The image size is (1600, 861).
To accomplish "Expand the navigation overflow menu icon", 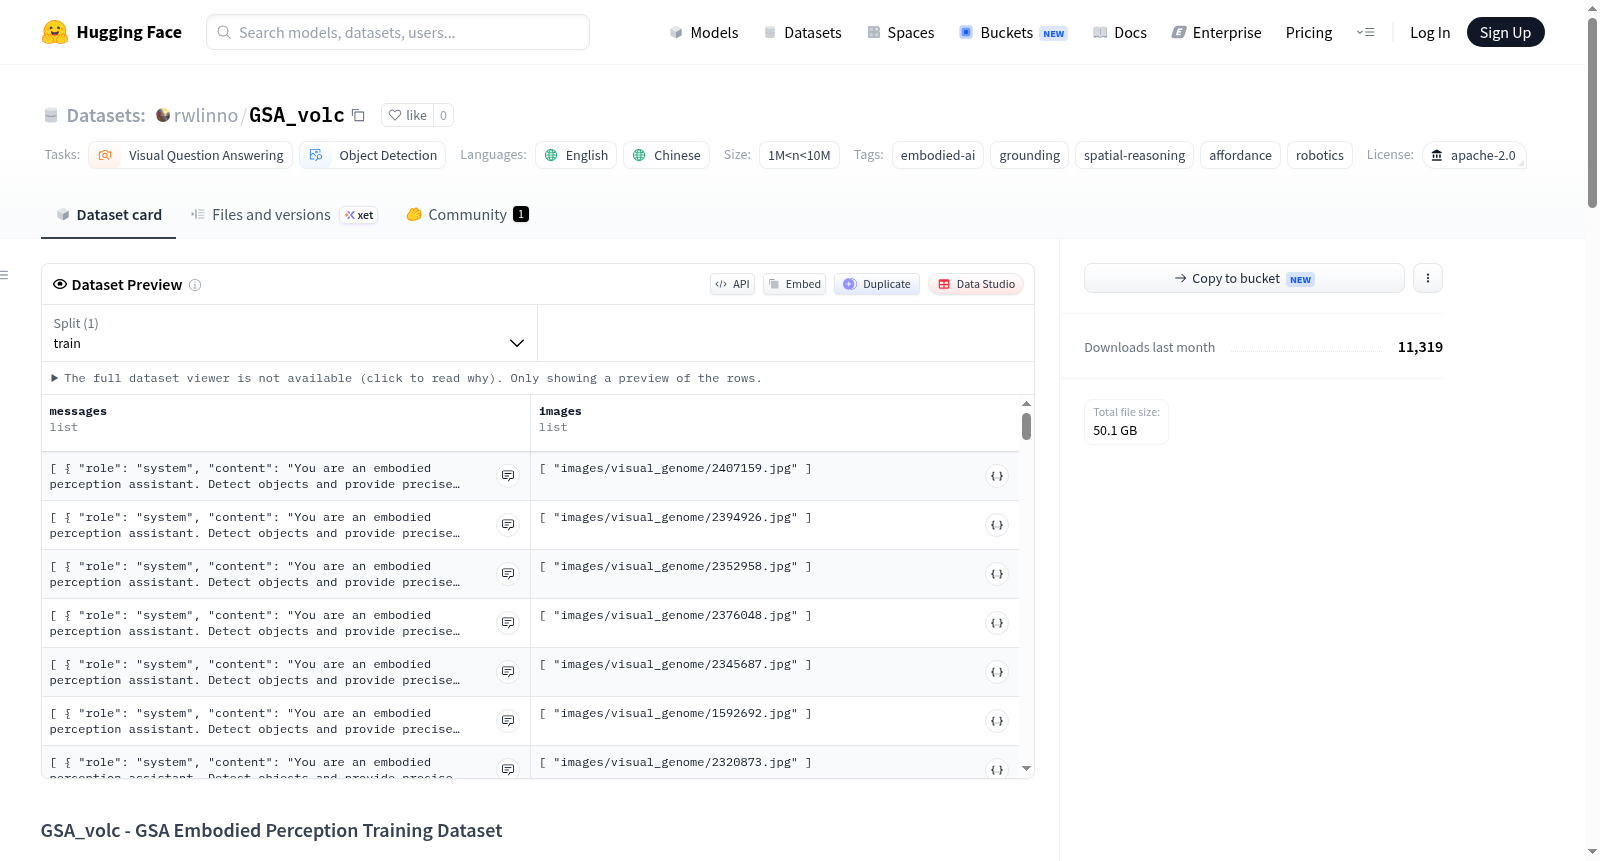I will 1365,32.
